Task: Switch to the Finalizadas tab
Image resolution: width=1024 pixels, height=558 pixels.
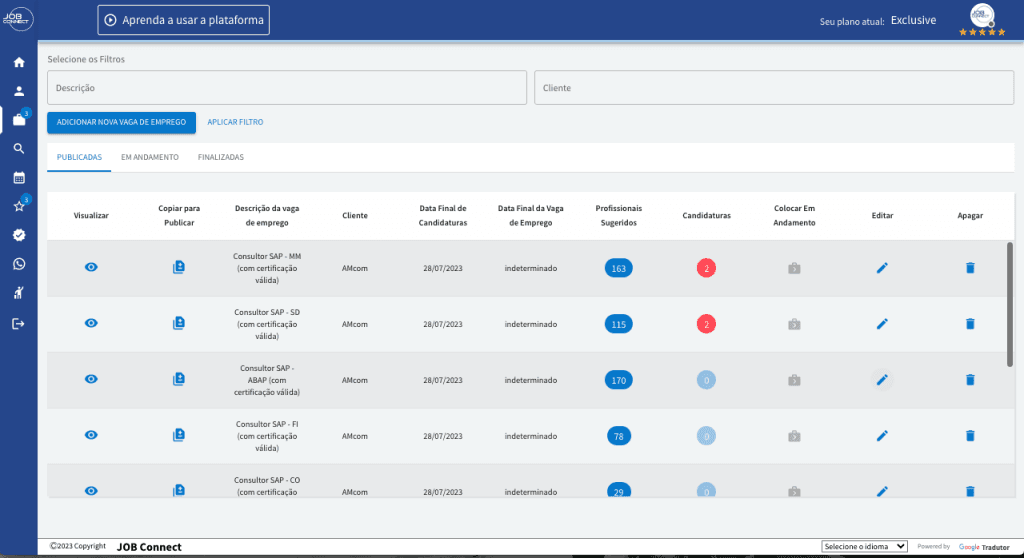Action: (x=221, y=157)
